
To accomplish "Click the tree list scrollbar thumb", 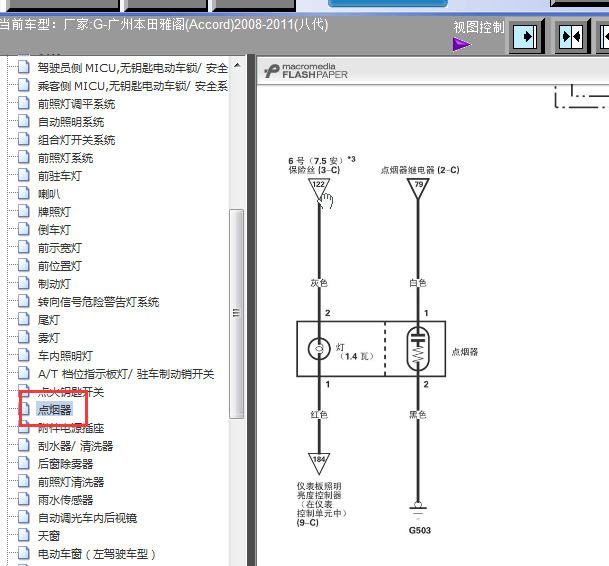I will coord(236,313).
